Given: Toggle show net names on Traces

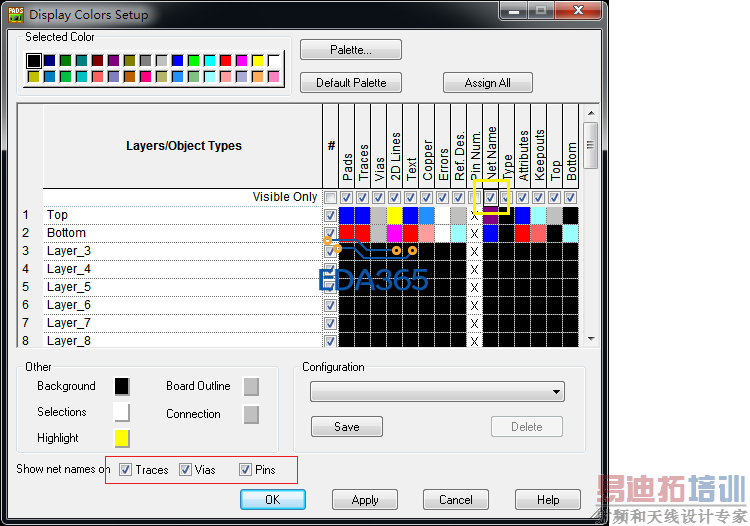Looking at the screenshot, I should [125, 470].
